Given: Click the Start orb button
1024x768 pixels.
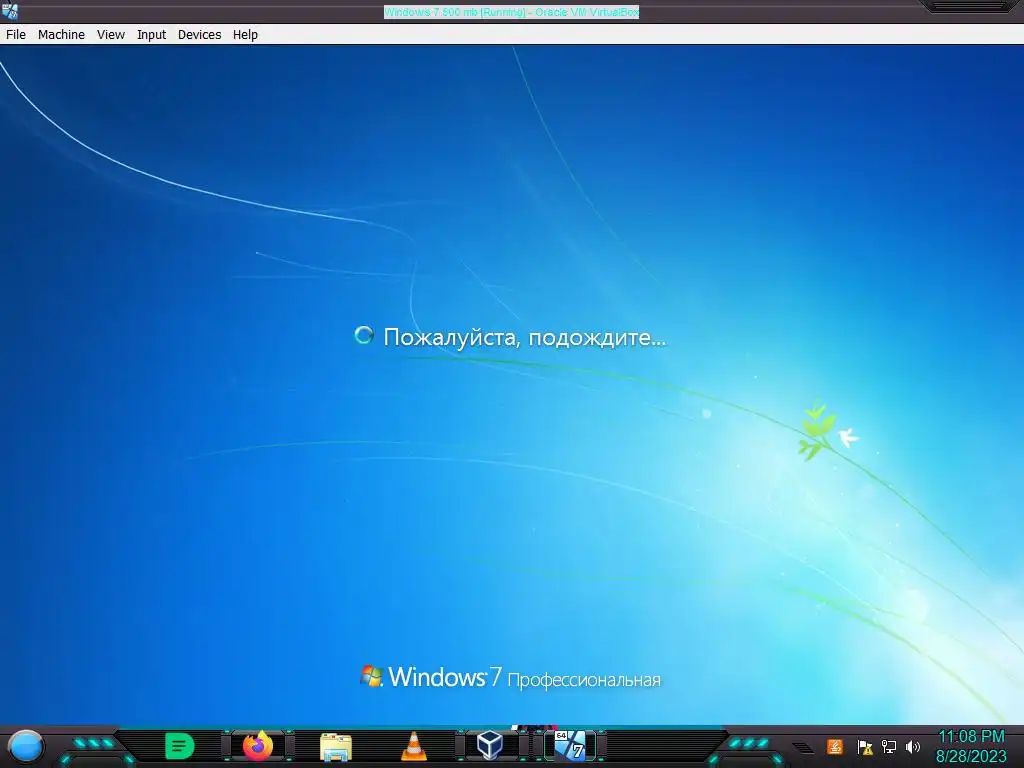Looking at the screenshot, I should pyautogui.click(x=26, y=747).
